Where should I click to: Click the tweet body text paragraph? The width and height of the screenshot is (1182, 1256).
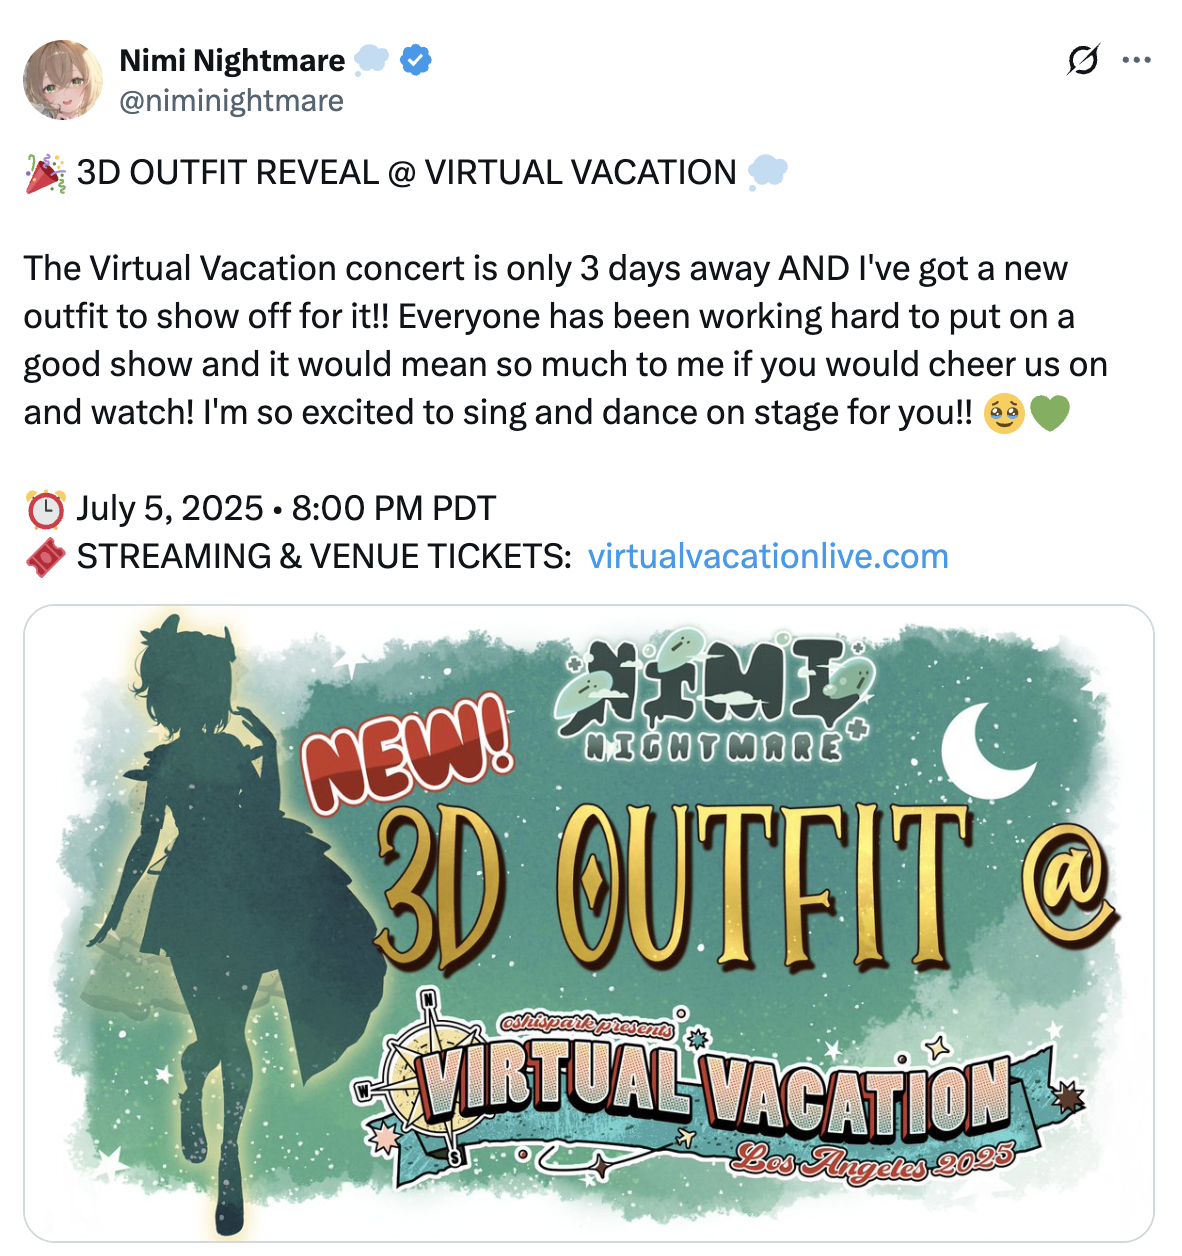click(x=566, y=340)
